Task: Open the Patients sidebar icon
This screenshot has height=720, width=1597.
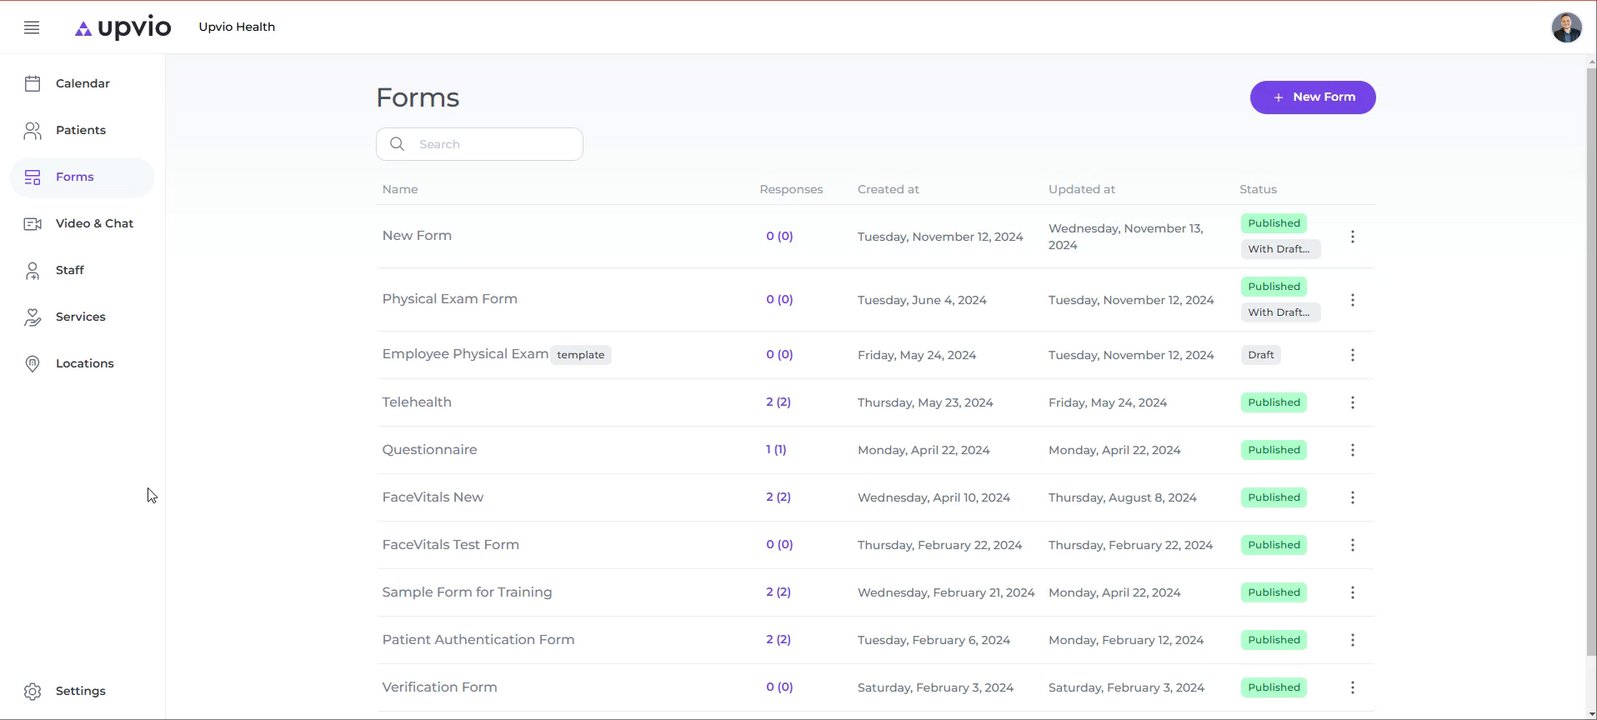Action: point(32,130)
